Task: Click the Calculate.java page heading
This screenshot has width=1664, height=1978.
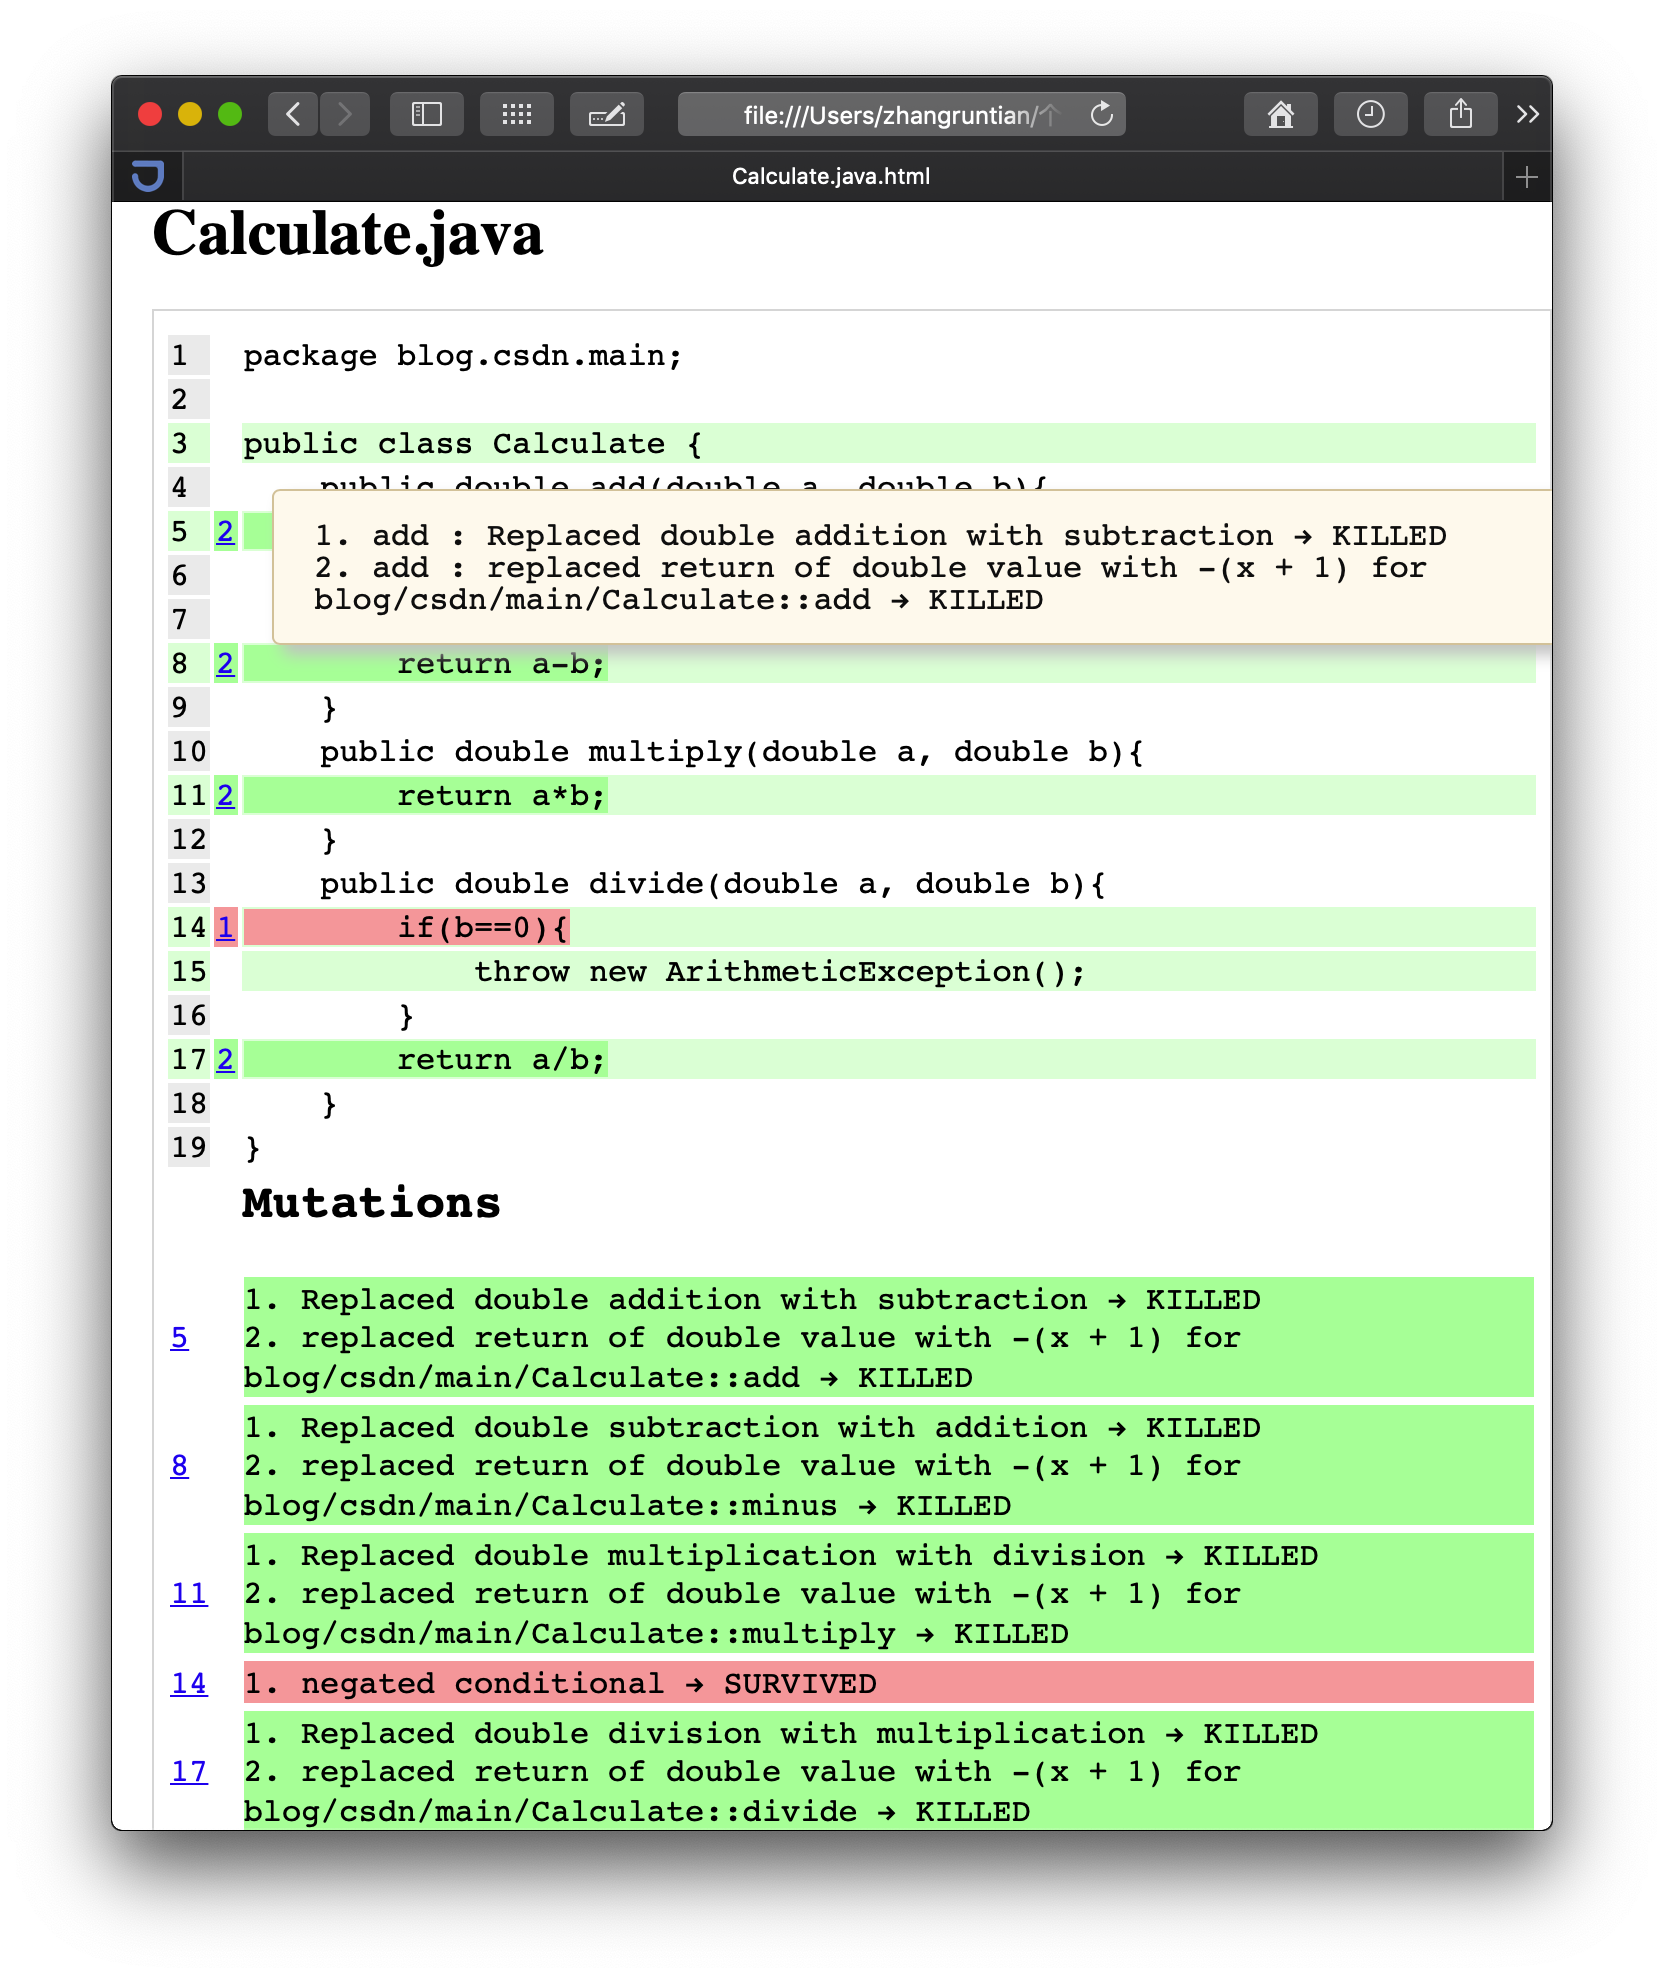Action: 348,235
